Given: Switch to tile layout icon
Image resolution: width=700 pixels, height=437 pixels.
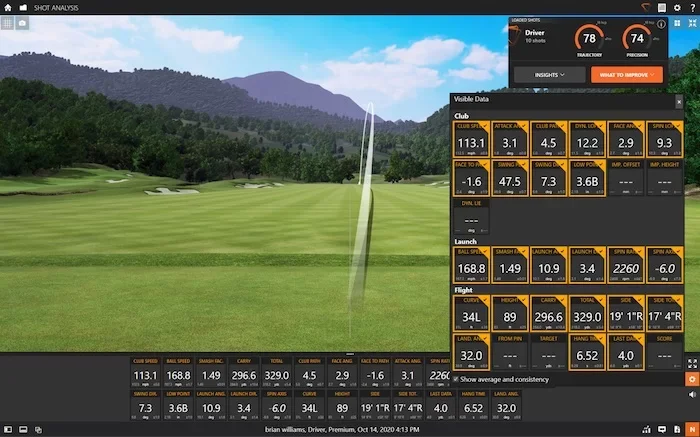Looking at the screenshot, I should [x=677, y=23].
